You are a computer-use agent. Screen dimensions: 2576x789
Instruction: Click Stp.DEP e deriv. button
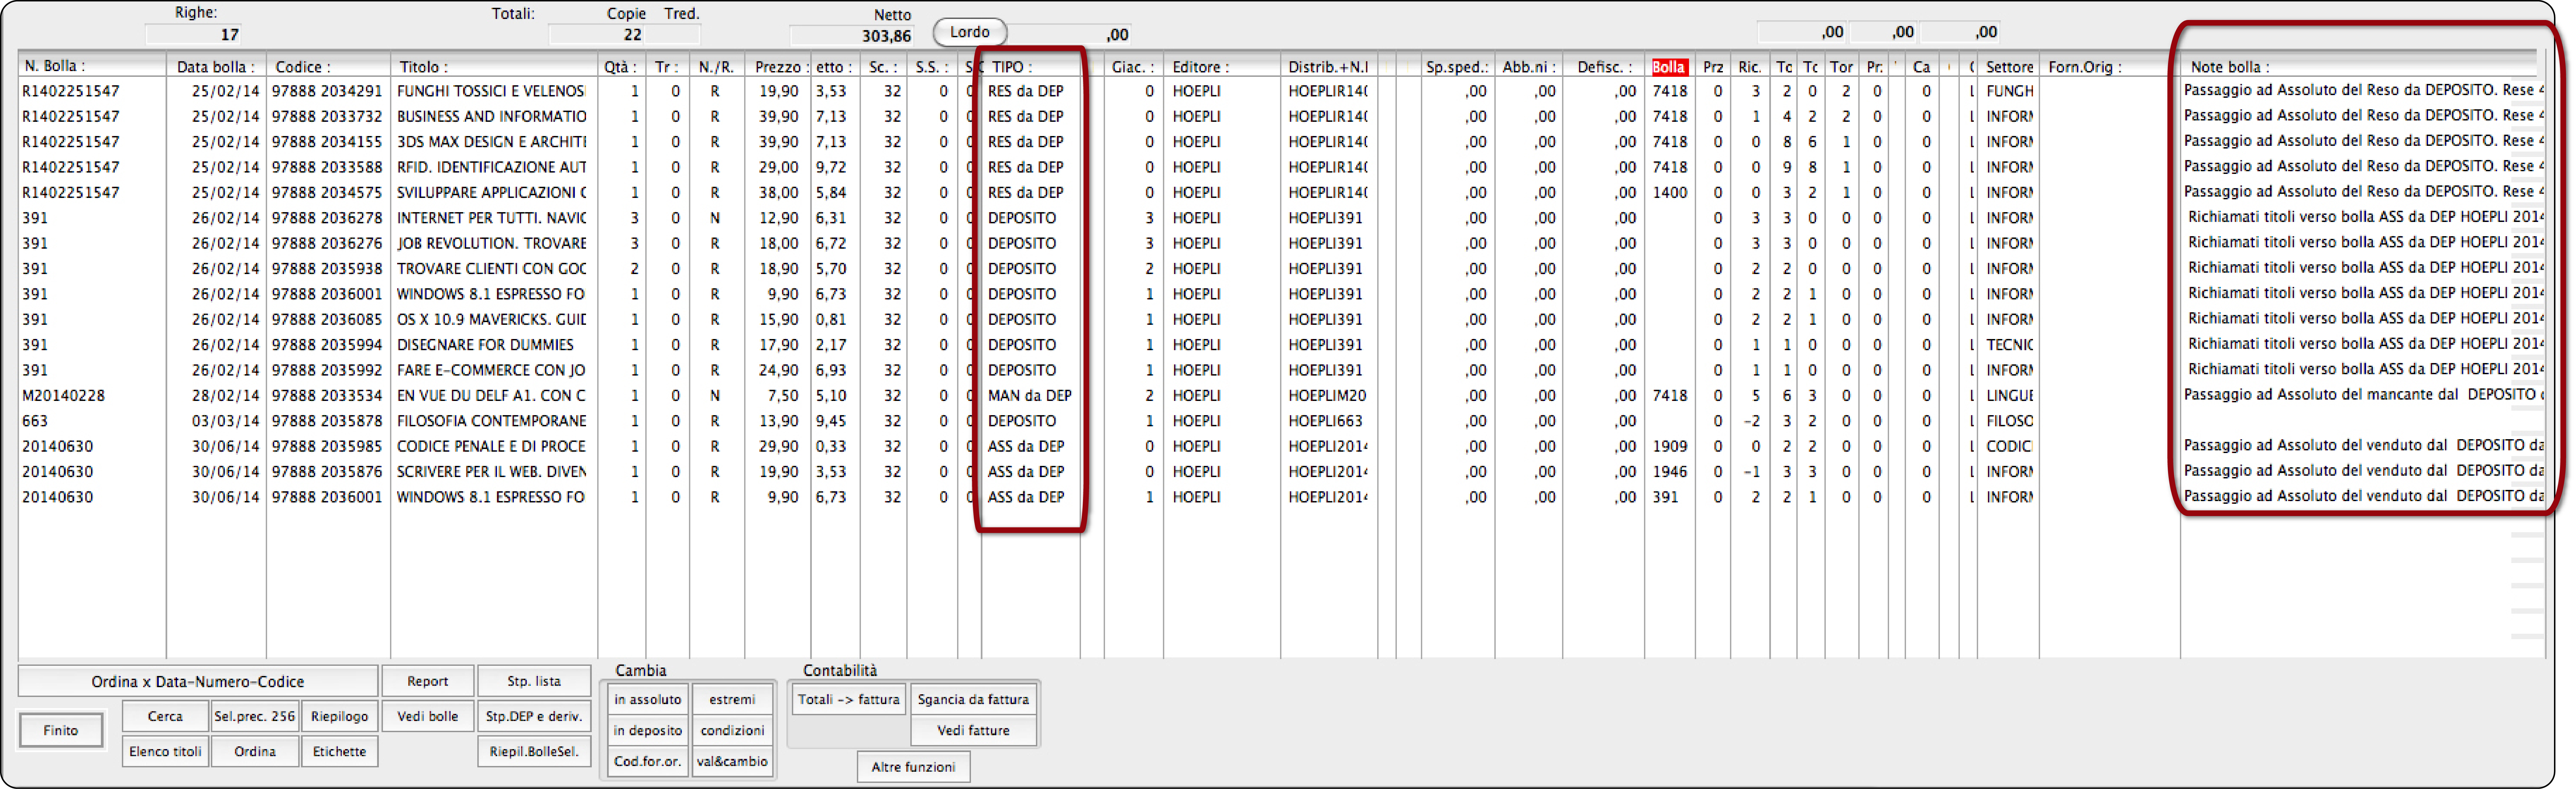pos(534,716)
